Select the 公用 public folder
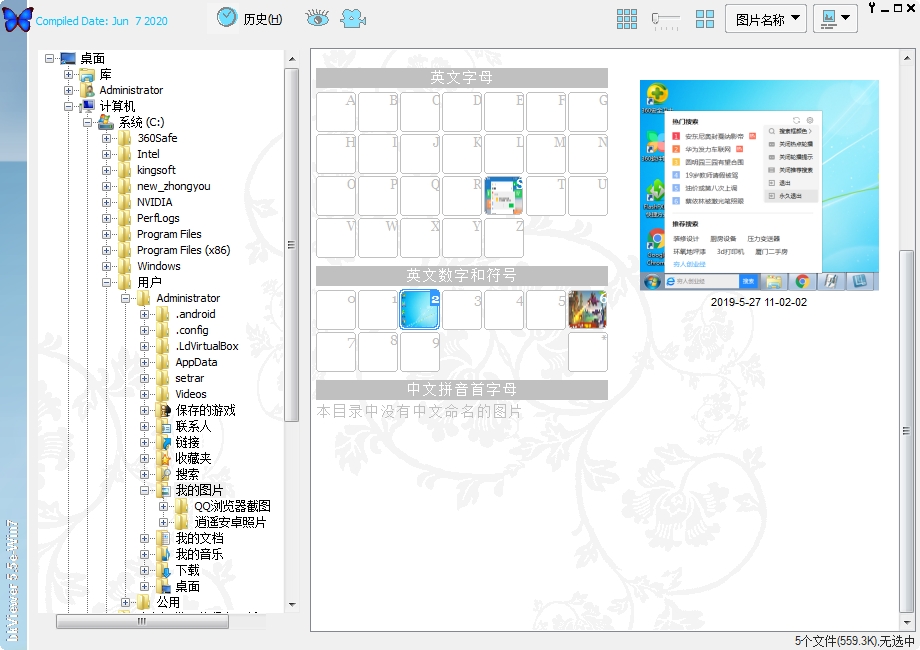The height and width of the screenshot is (650, 920). tap(168, 602)
